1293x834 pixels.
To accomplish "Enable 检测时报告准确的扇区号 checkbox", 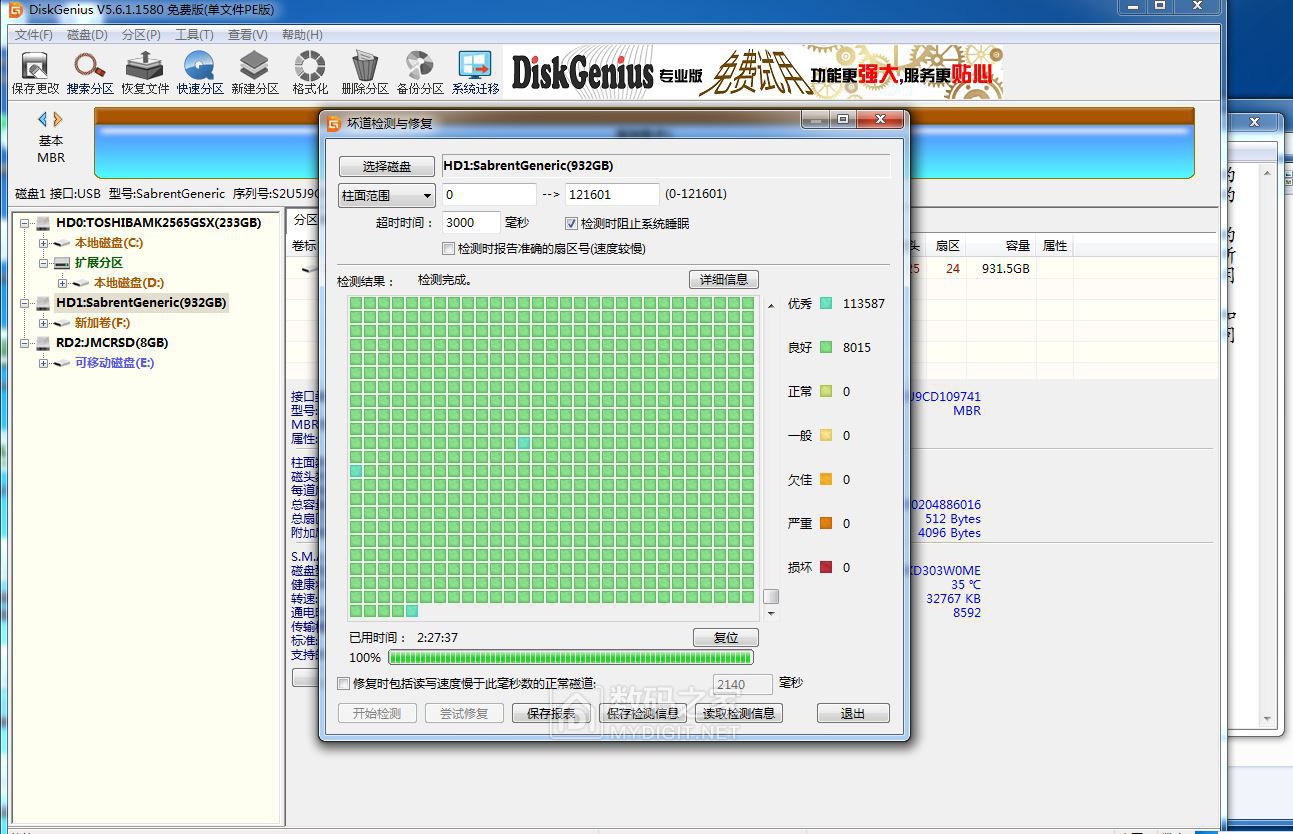I will tap(449, 248).
